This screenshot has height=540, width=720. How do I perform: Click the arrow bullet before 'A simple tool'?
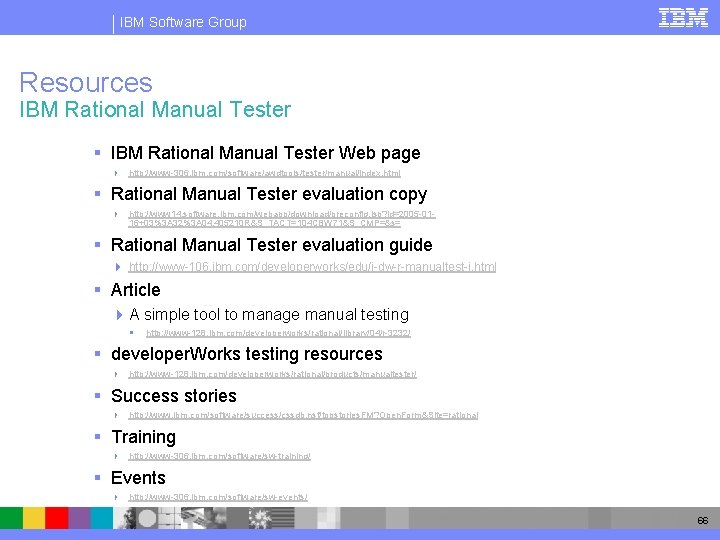click(119, 315)
